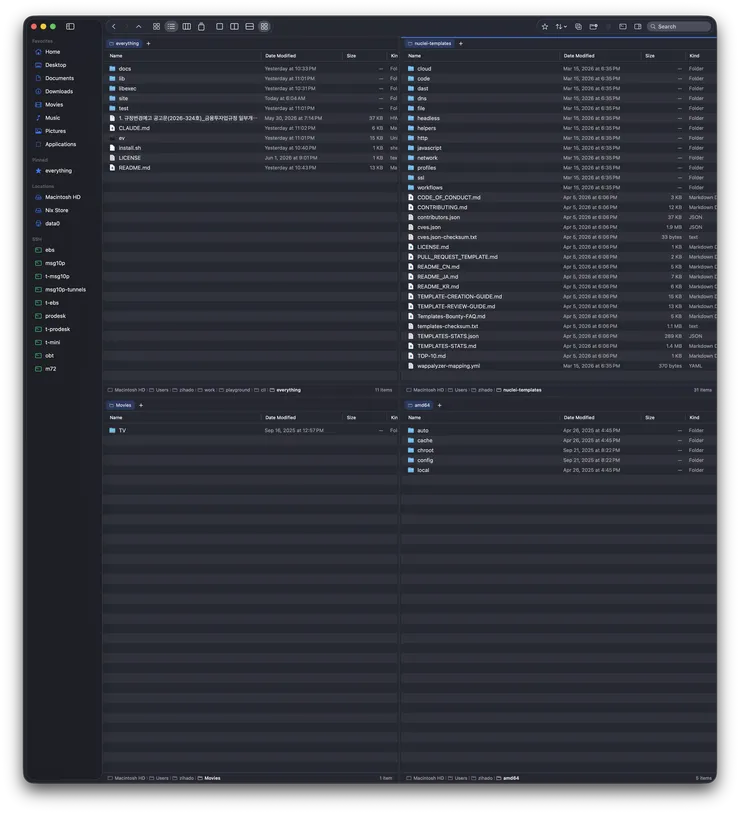
Task: Select the docs folder row
Action: tap(251, 69)
